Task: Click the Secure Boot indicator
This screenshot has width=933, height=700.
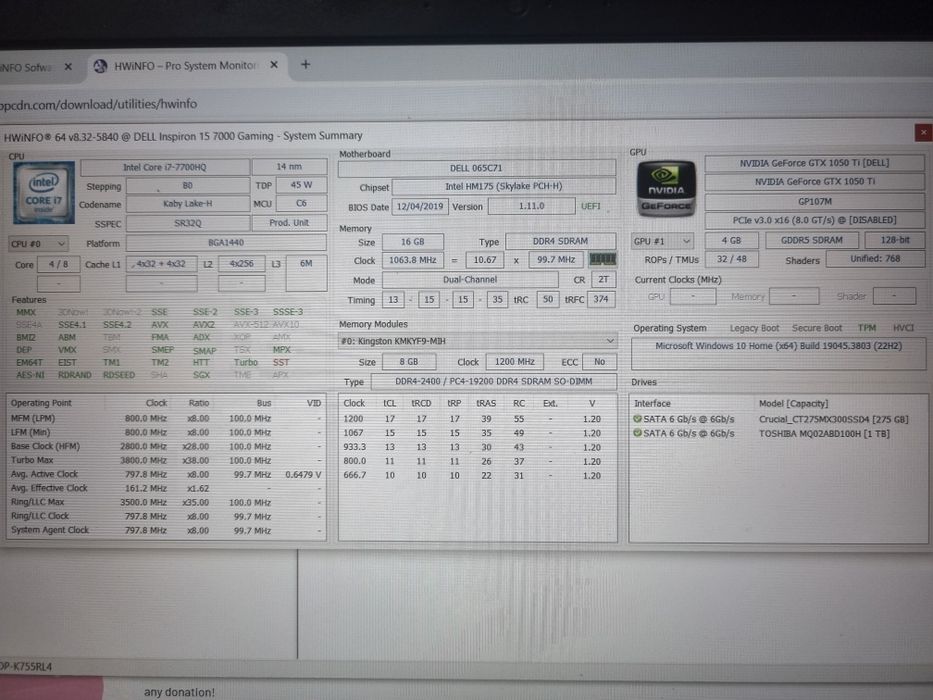Action: [x=816, y=328]
